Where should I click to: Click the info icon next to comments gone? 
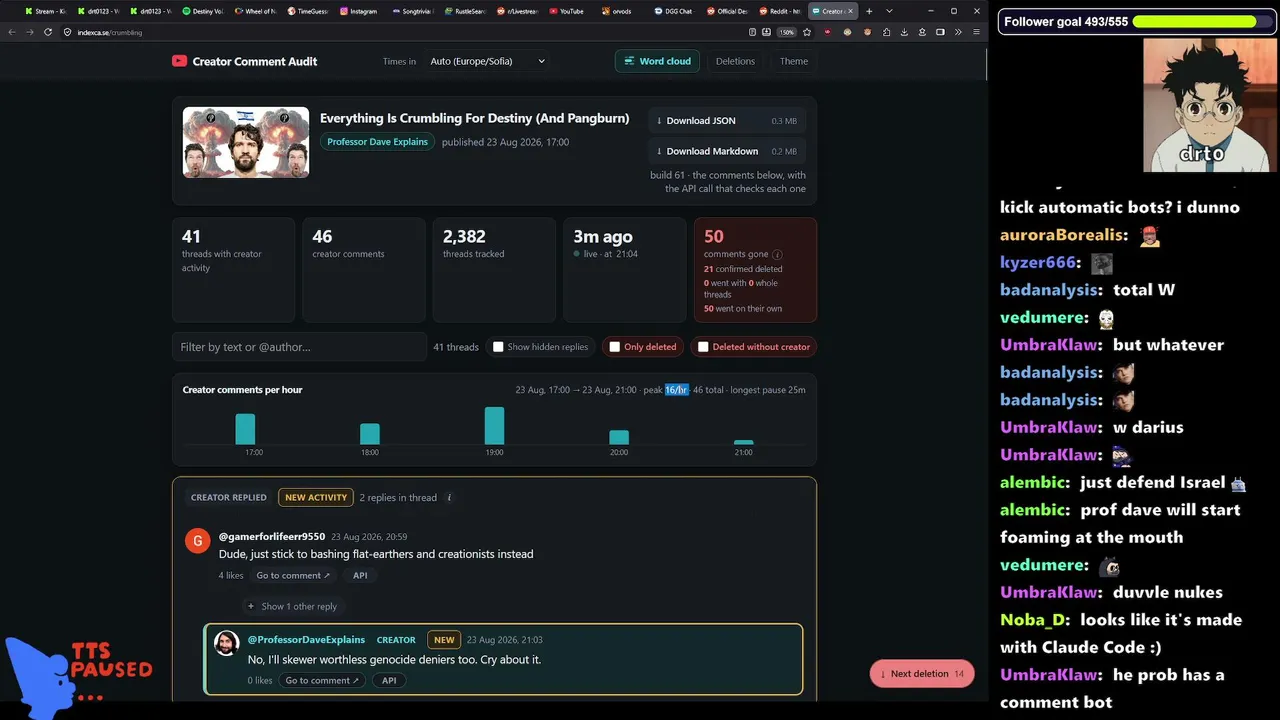click(x=777, y=255)
